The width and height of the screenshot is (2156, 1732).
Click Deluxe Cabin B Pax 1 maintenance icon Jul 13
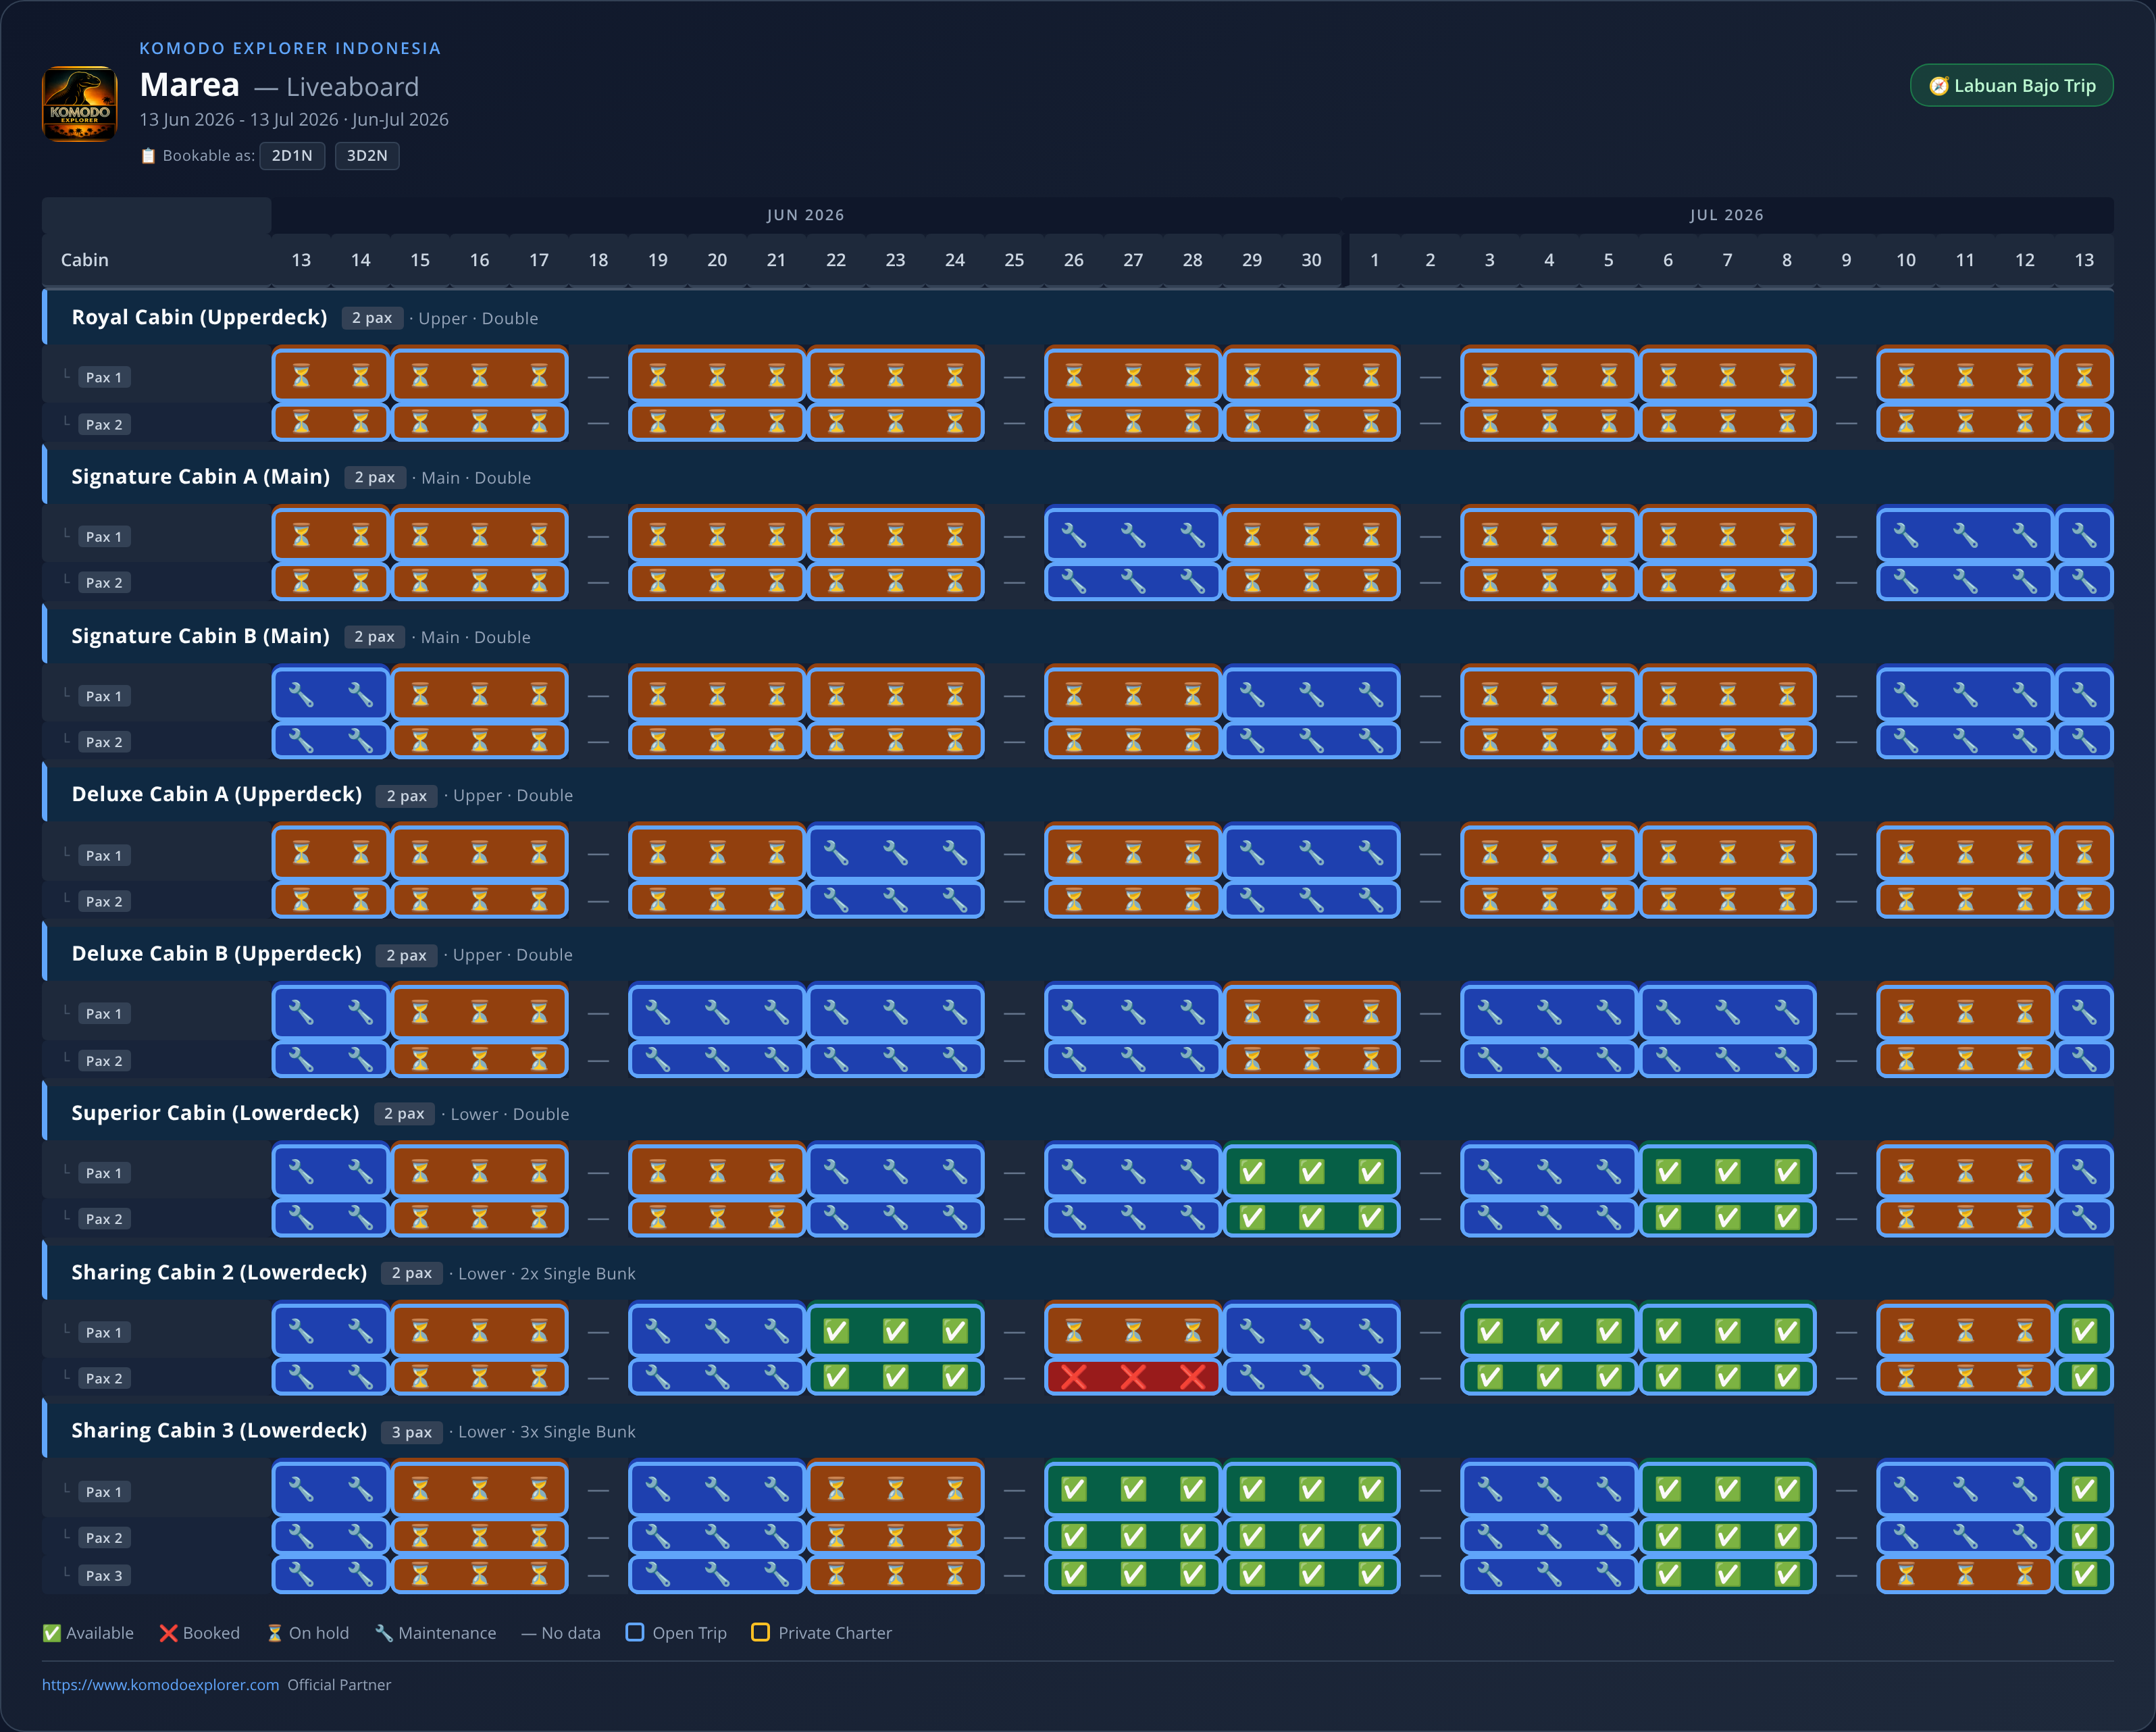(x=2084, y=1013)
